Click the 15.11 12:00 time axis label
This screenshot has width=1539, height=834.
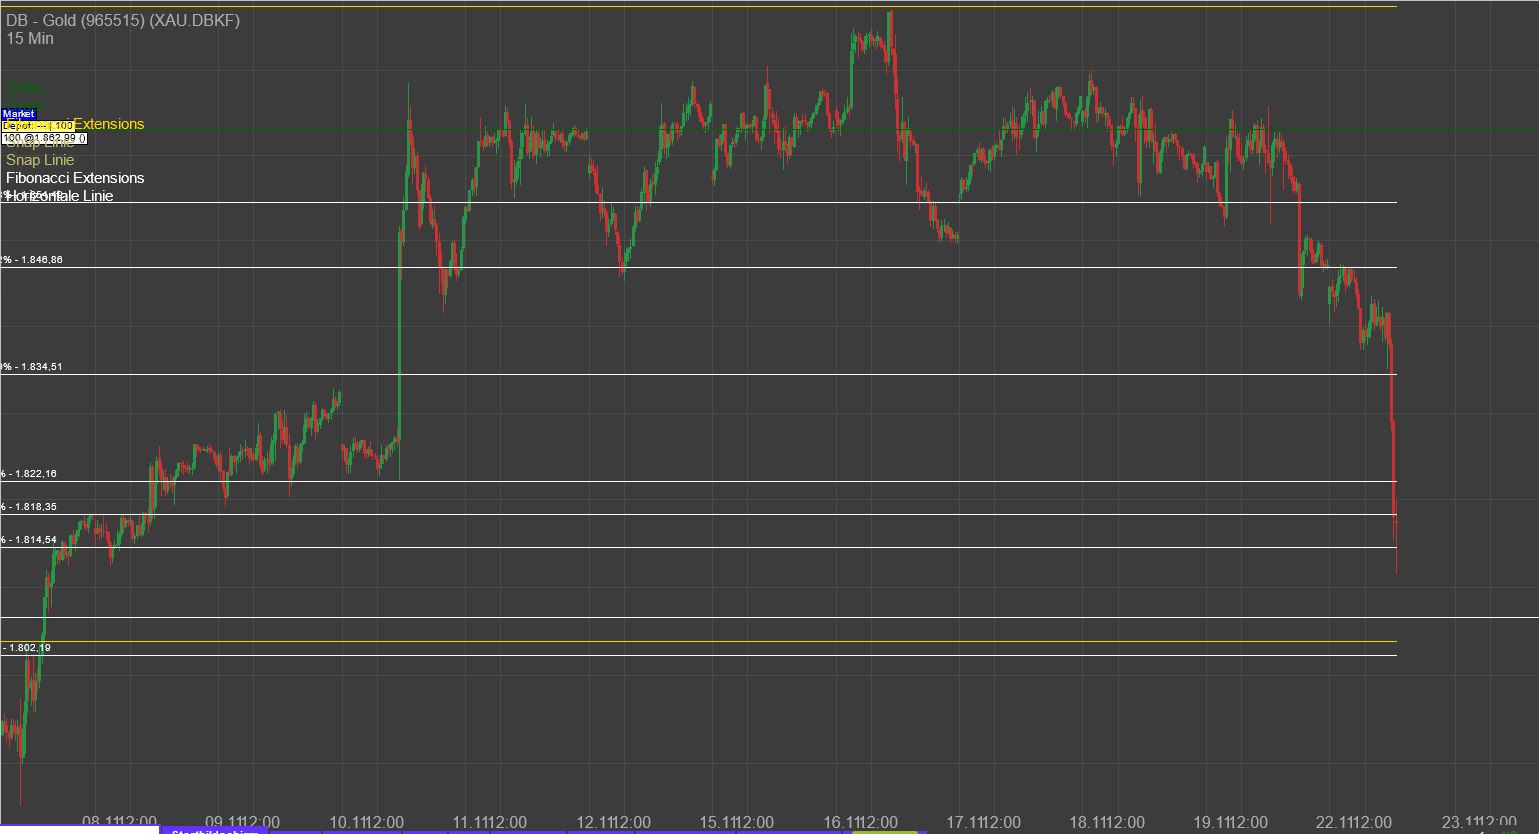click(736, 823)
